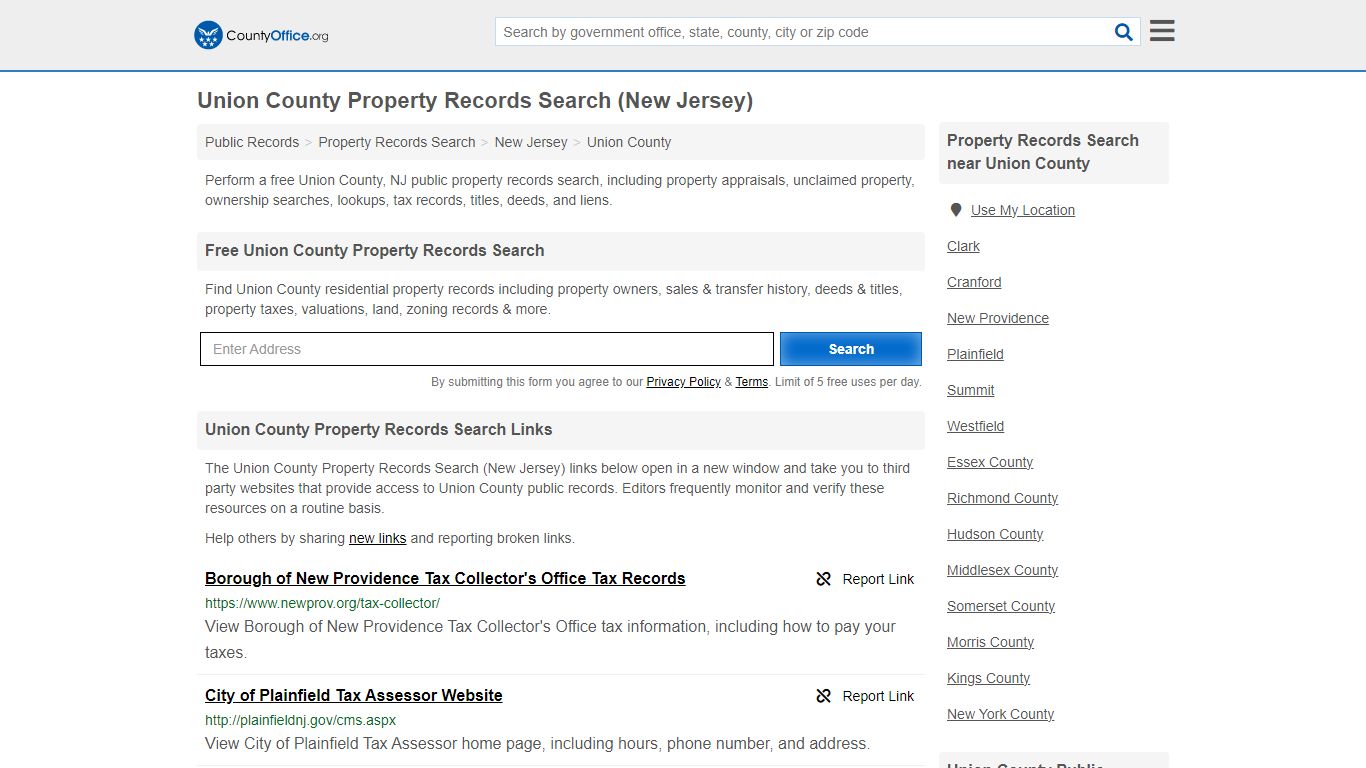Click the Report Link icon for Plainfield Tax Assessor

[824, 696]
